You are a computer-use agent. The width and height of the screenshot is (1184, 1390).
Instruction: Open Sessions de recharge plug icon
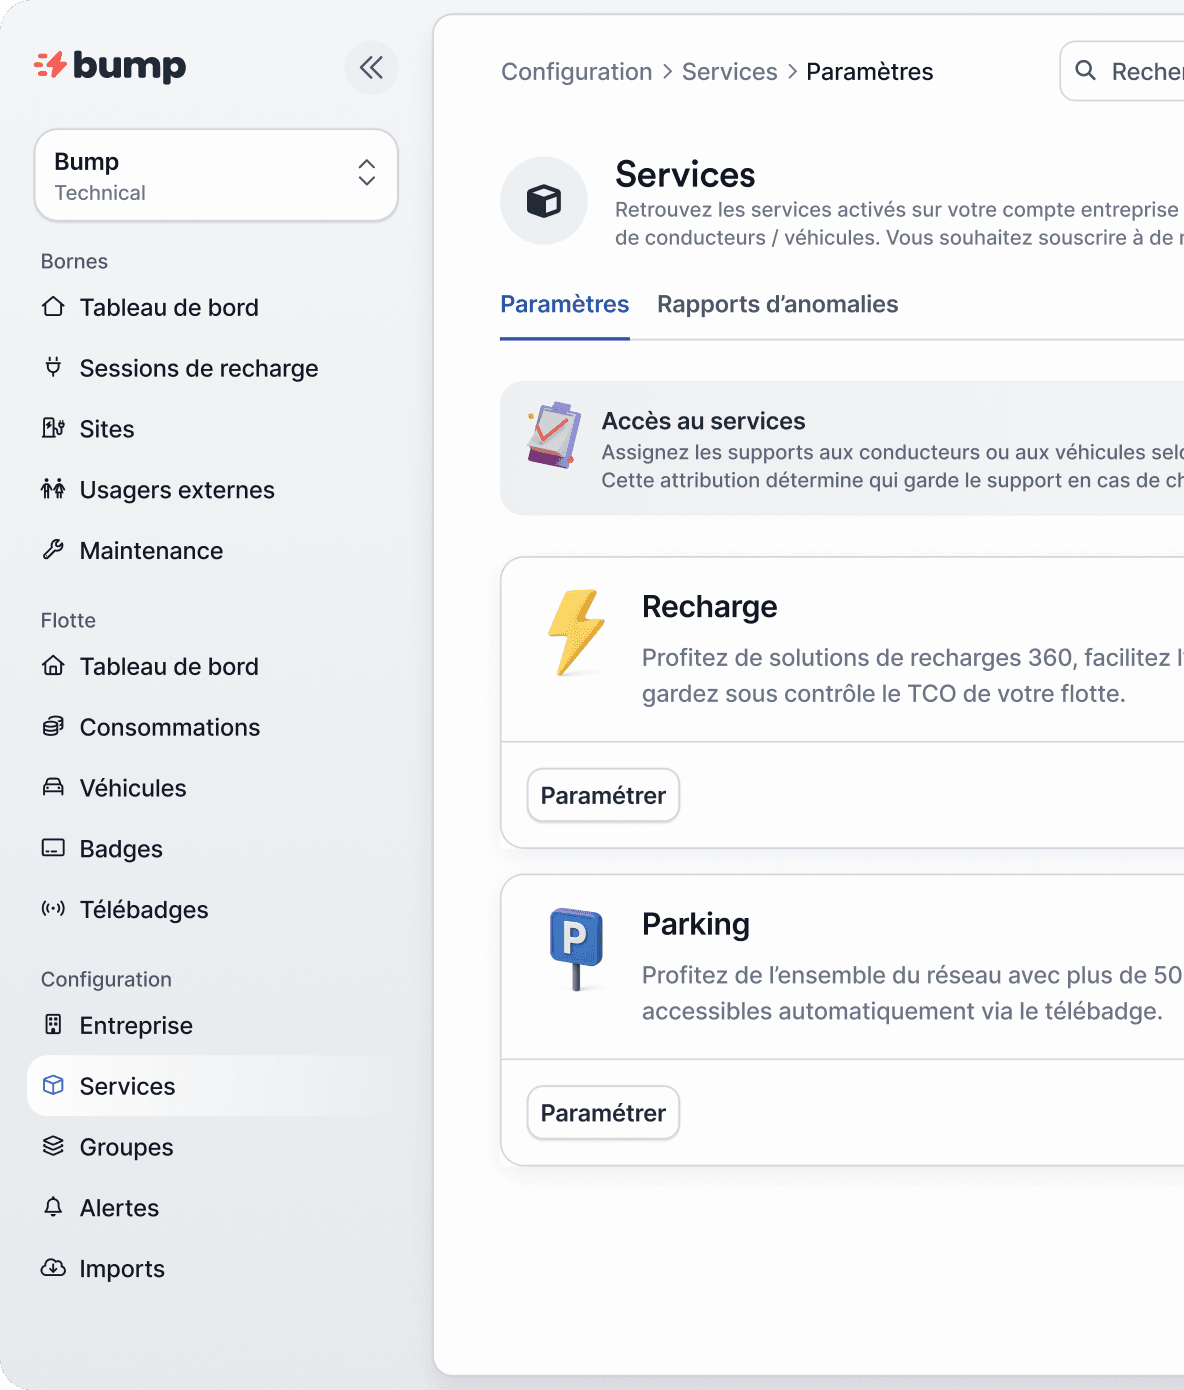(53, 367)
